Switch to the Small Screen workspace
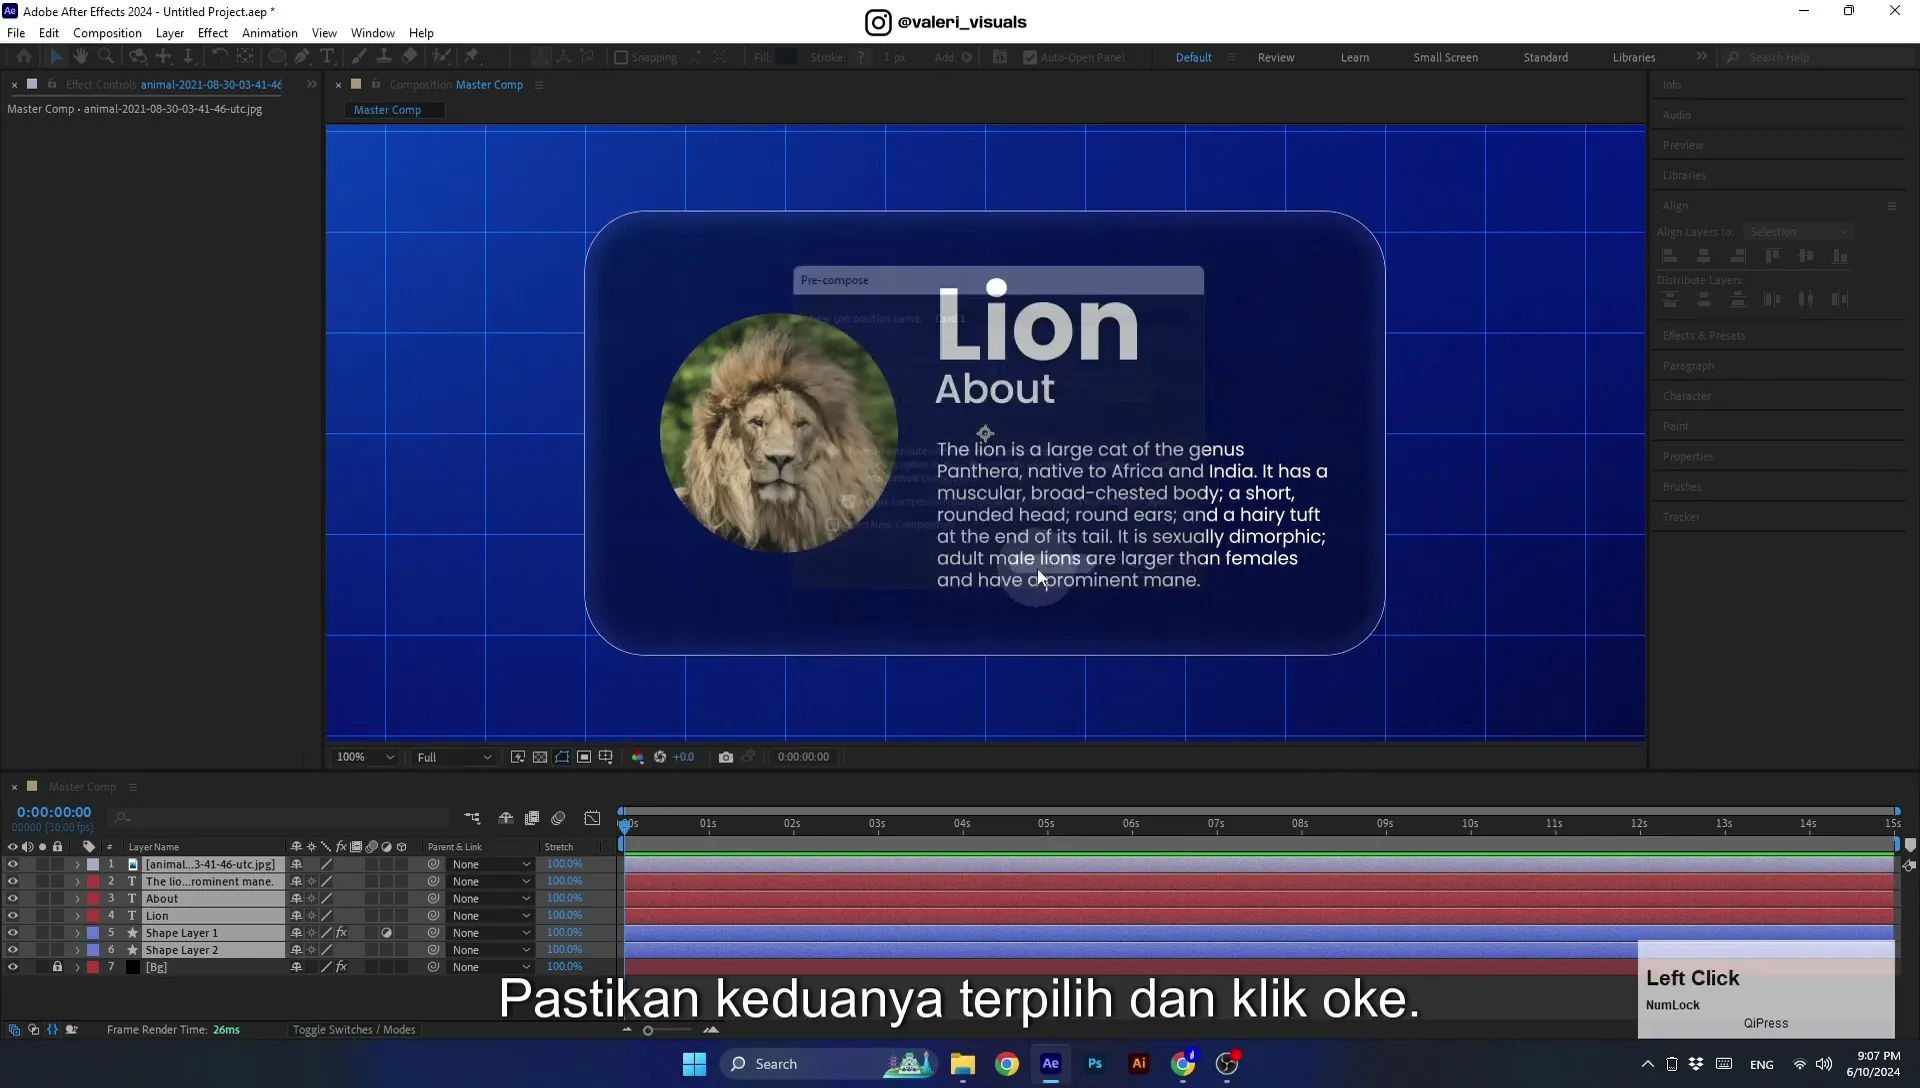The width and height of the screenshot is (1920, 1088). [1445, 58]
